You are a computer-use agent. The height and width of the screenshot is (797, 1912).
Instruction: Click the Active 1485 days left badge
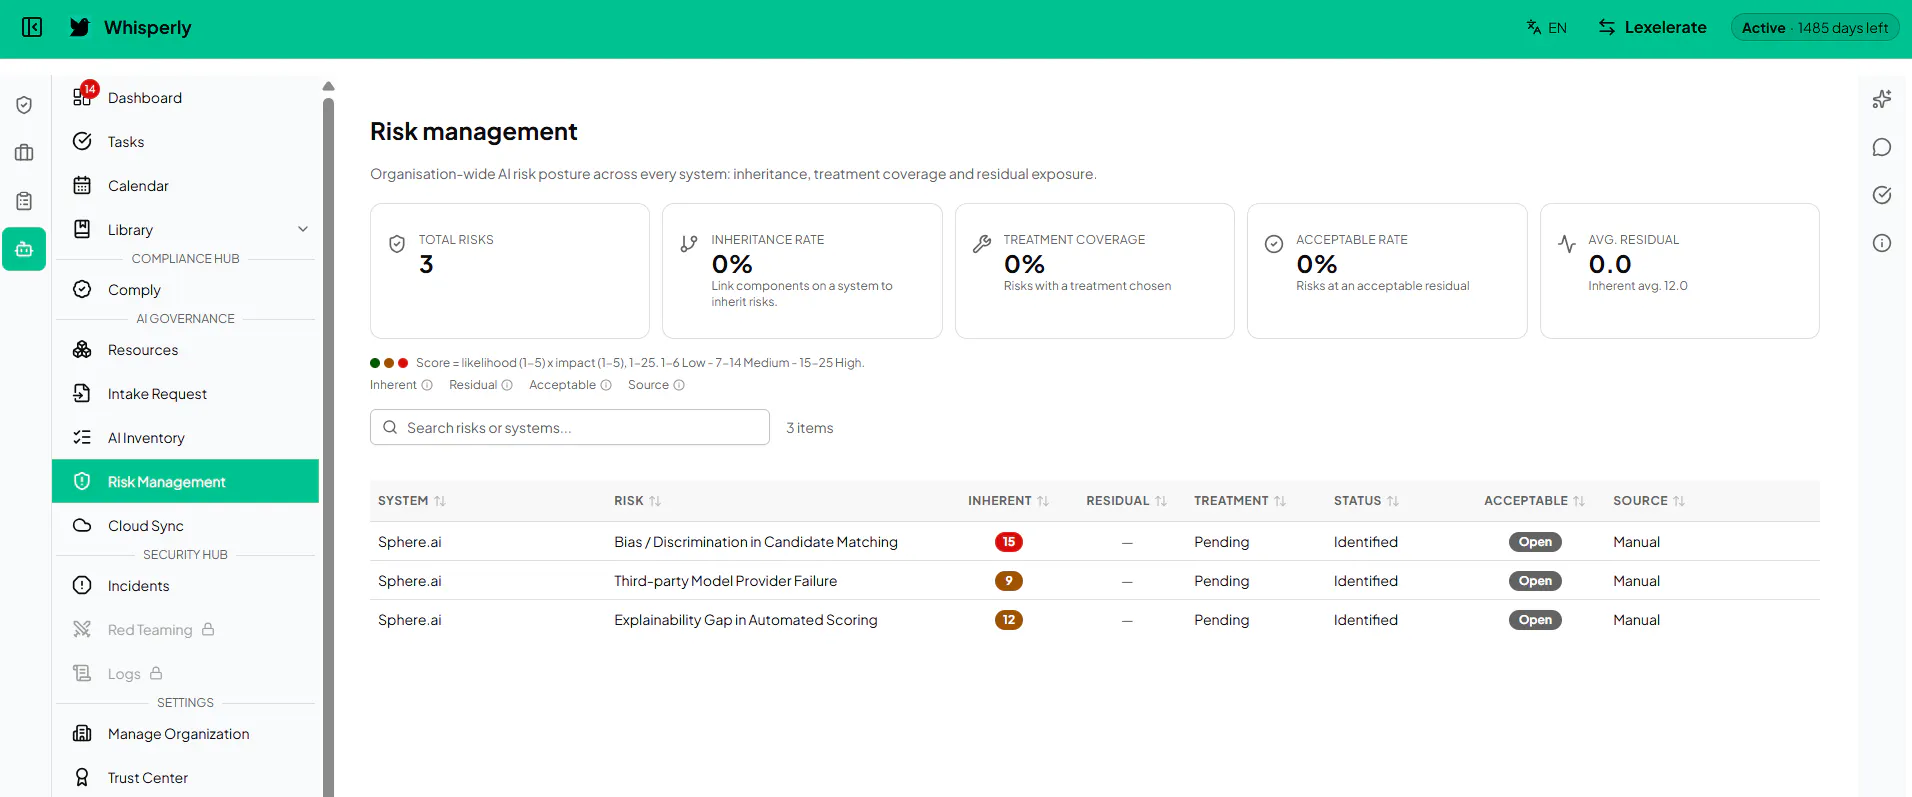coord(1815,28)
